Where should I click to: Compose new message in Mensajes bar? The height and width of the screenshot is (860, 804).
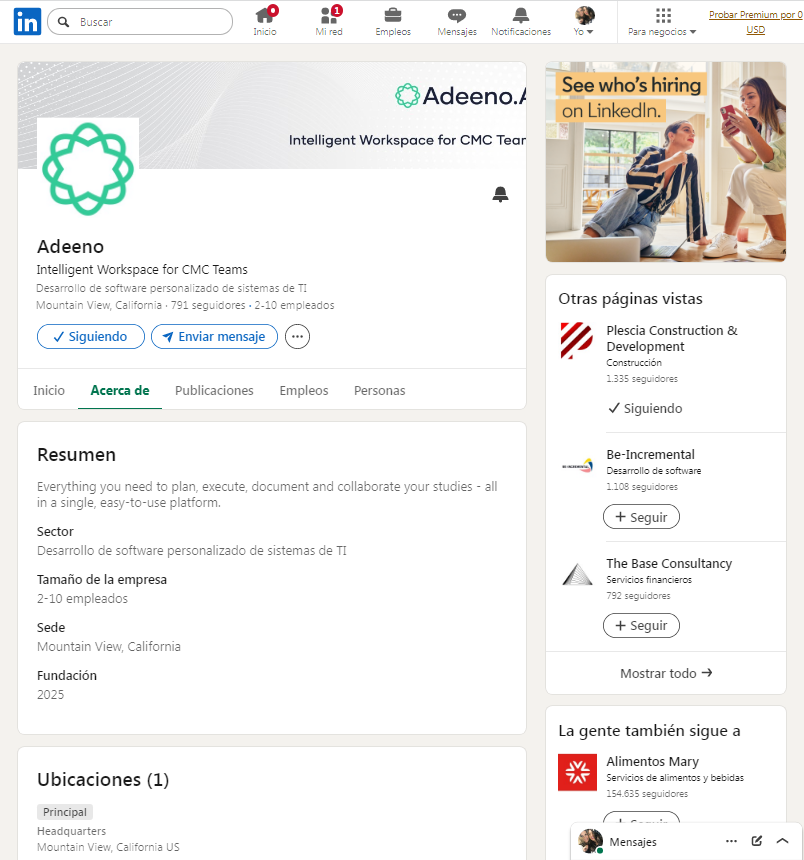757,841
